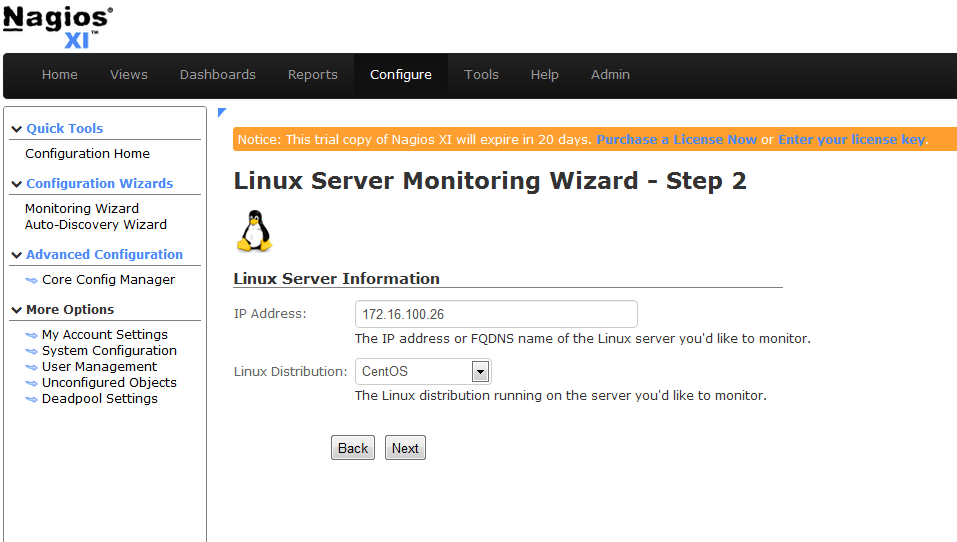Click the Tux penguin wizard icon

(x=255, y=231)
